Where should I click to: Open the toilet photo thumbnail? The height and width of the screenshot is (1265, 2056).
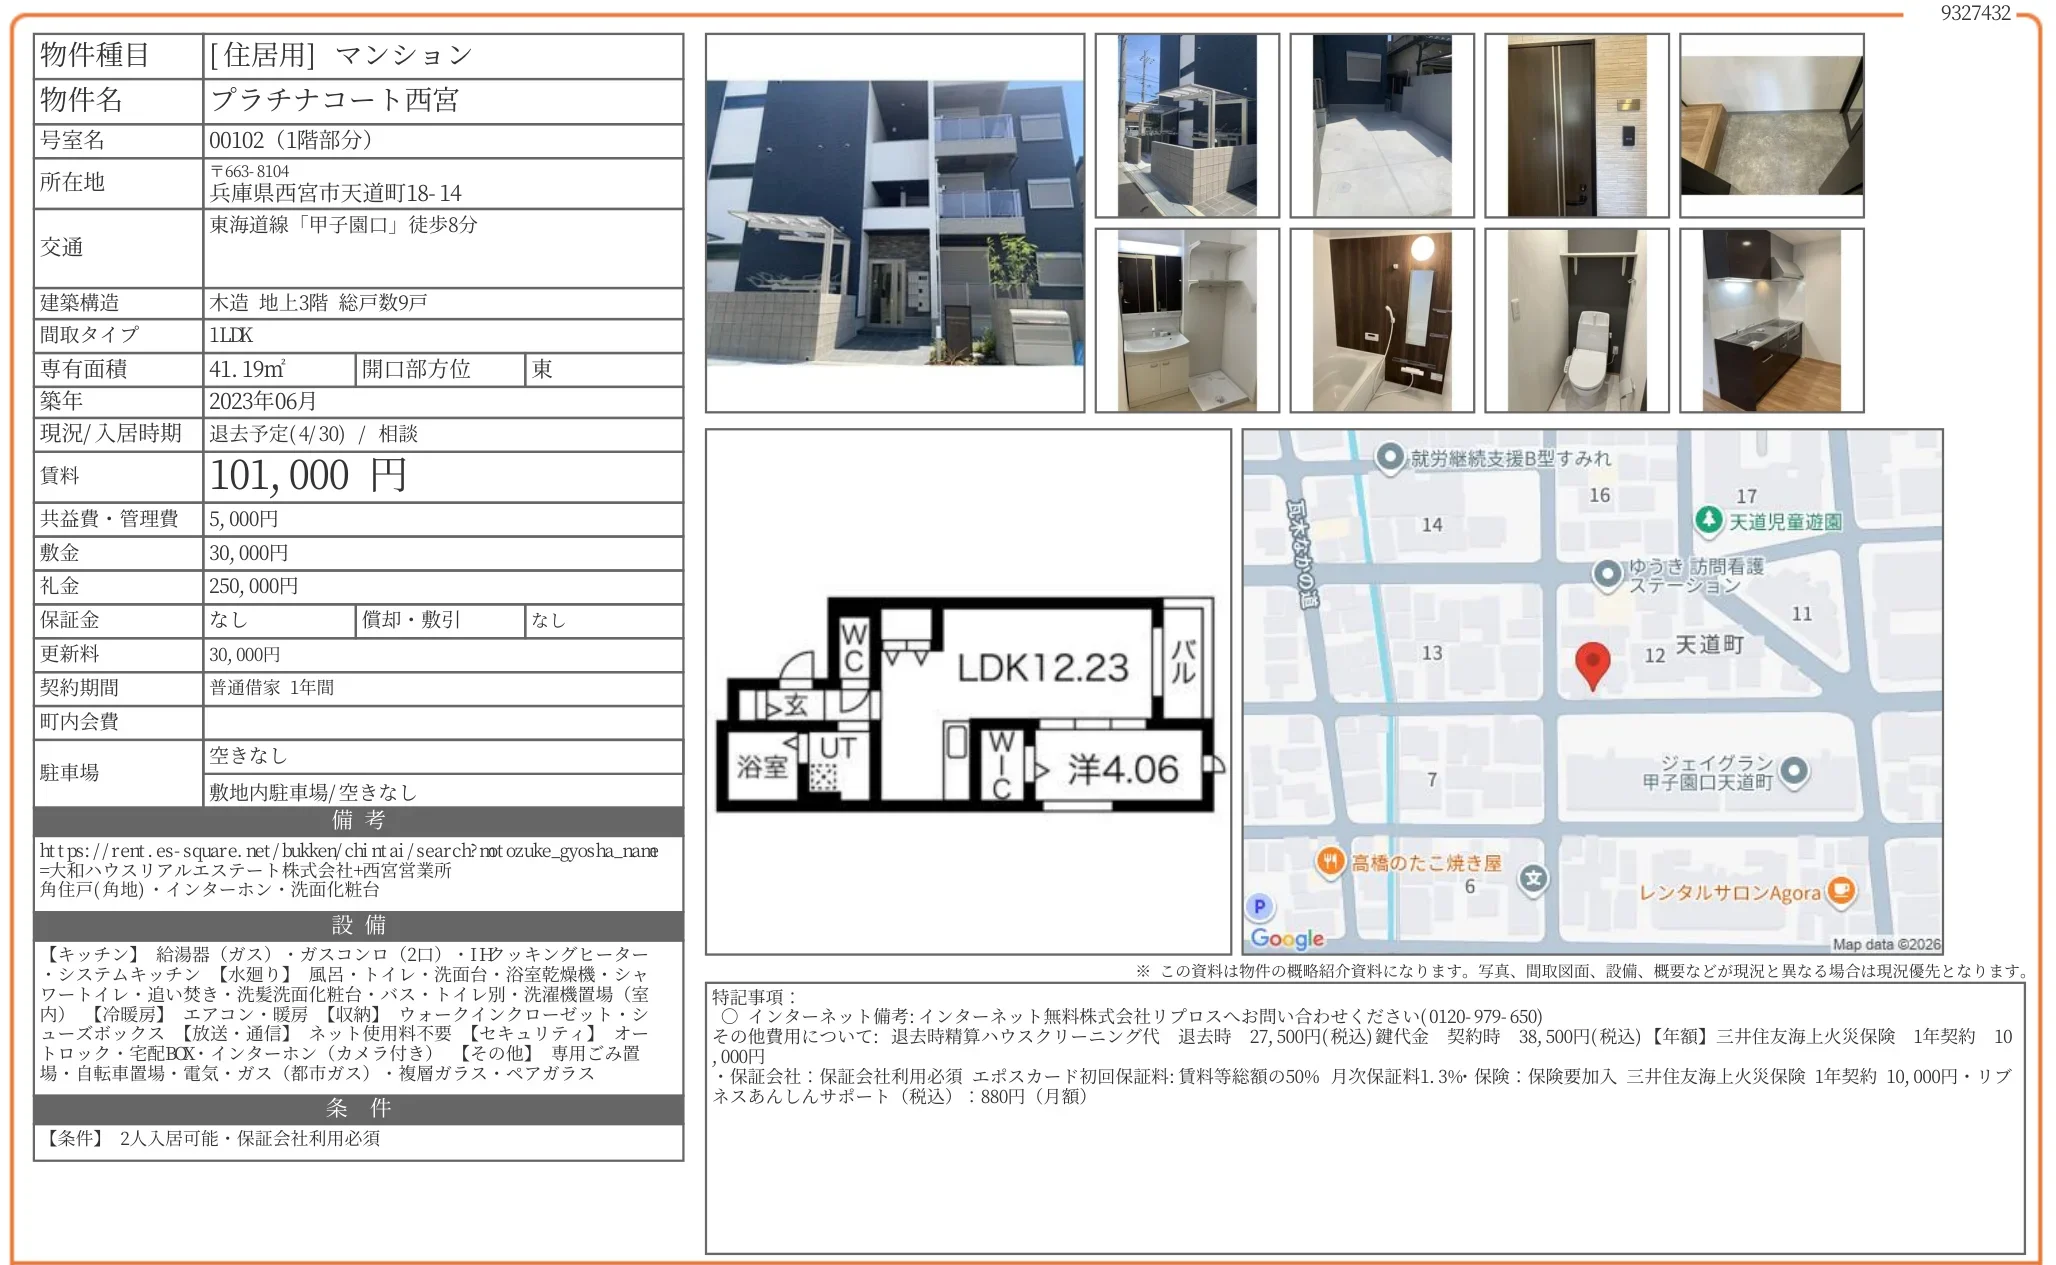point(1576,320)
